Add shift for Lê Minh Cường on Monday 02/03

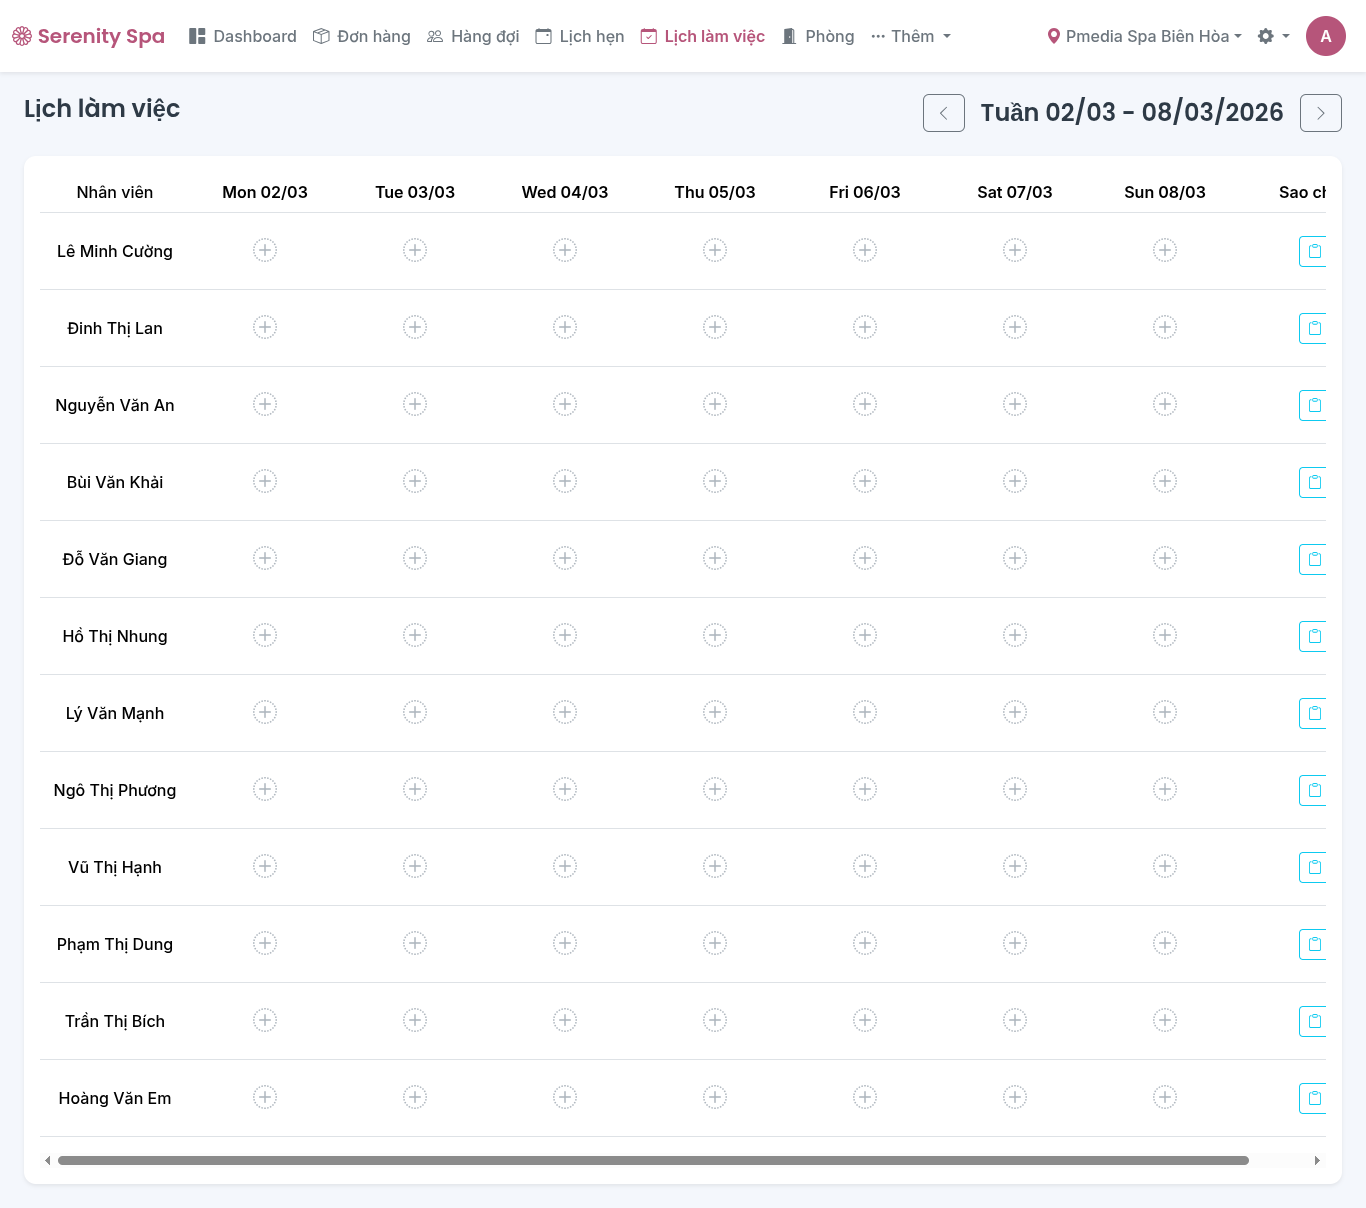tap(265, 250)
